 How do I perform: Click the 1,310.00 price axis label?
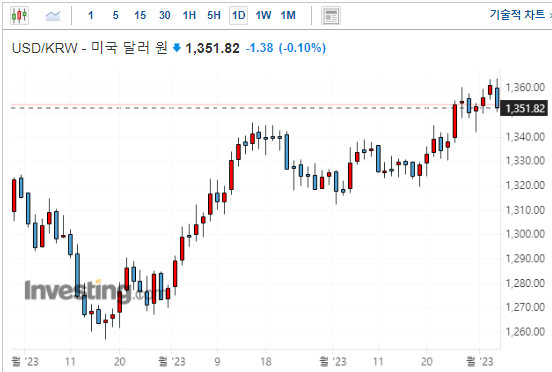525,210
